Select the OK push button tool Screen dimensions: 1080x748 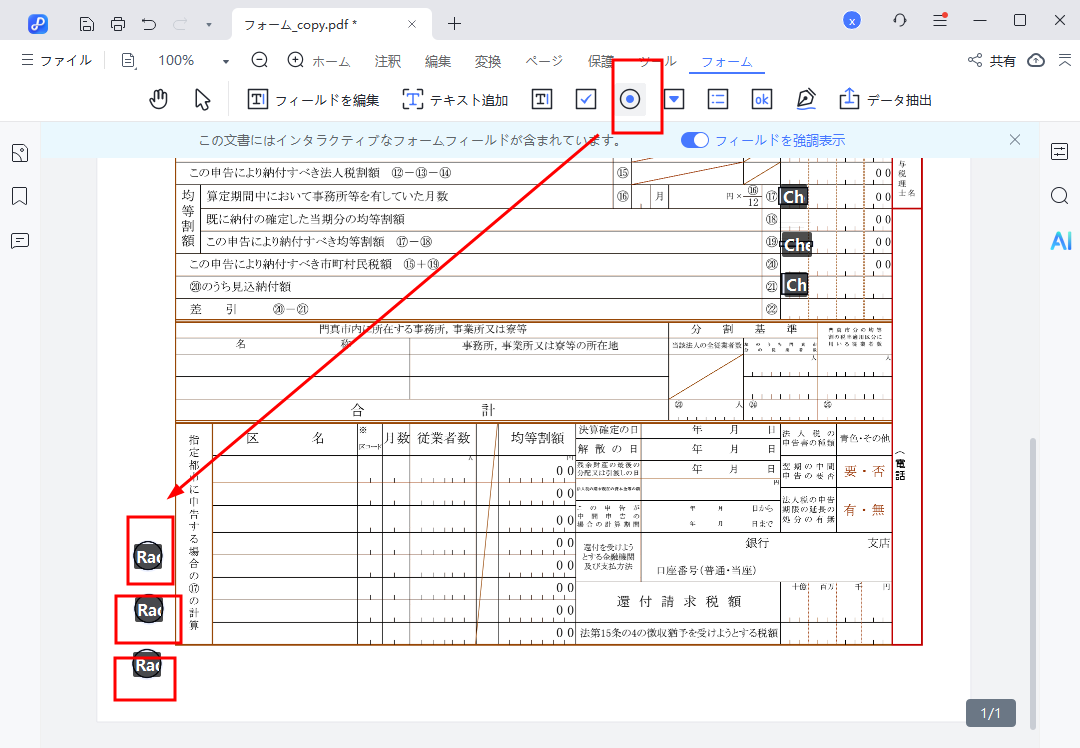pyautogui.click(x=761, y=99)
